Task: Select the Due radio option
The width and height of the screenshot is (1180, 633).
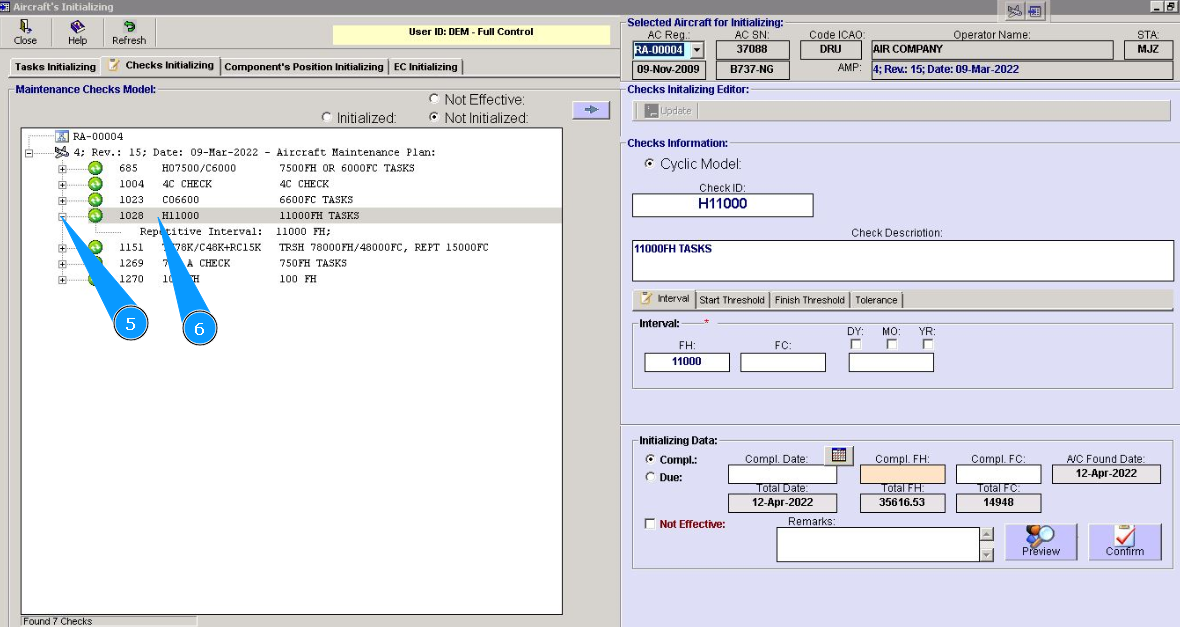Action: tap(651, 478)
